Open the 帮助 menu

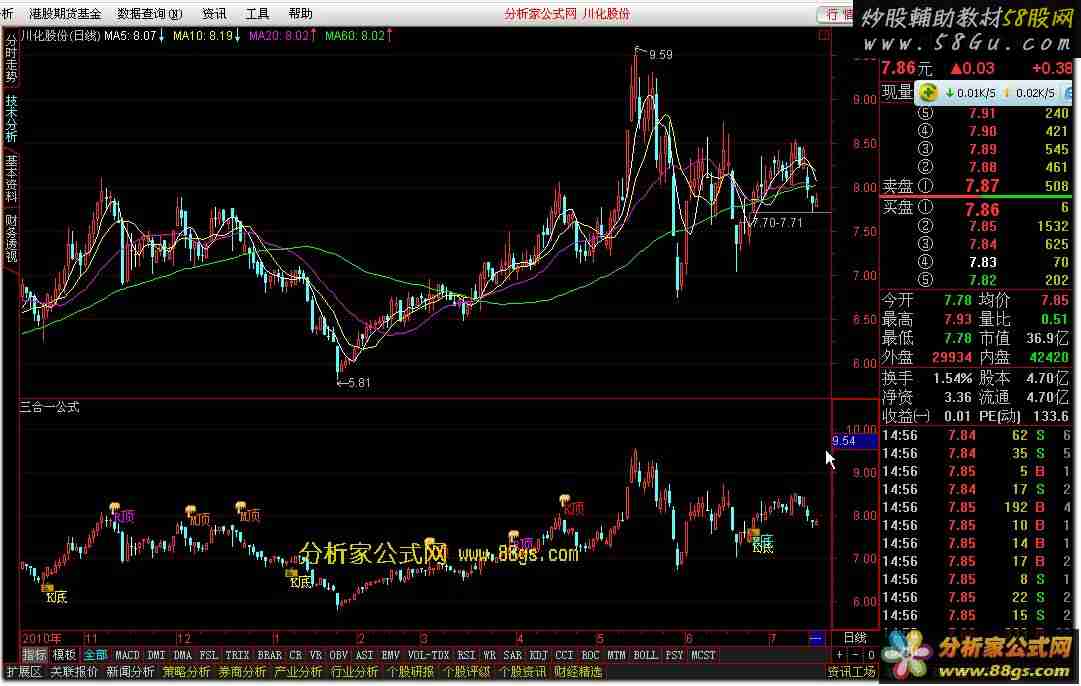pyautogui.click(x=301, y=14)
